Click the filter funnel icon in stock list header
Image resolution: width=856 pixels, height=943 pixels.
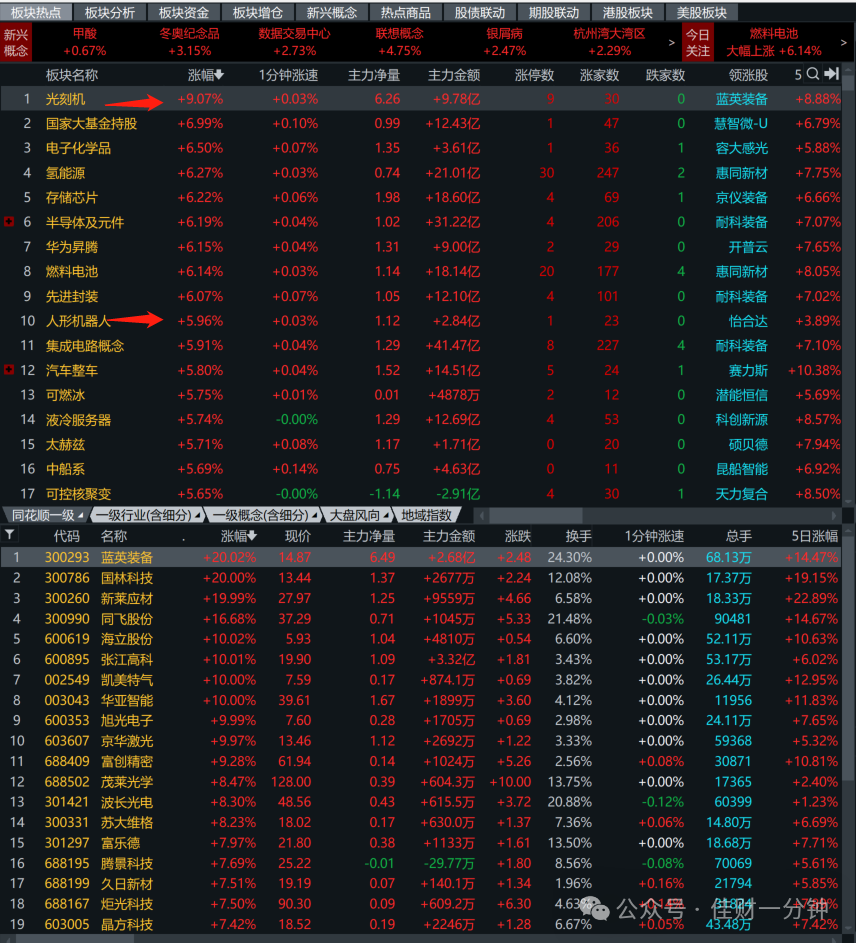10,534
